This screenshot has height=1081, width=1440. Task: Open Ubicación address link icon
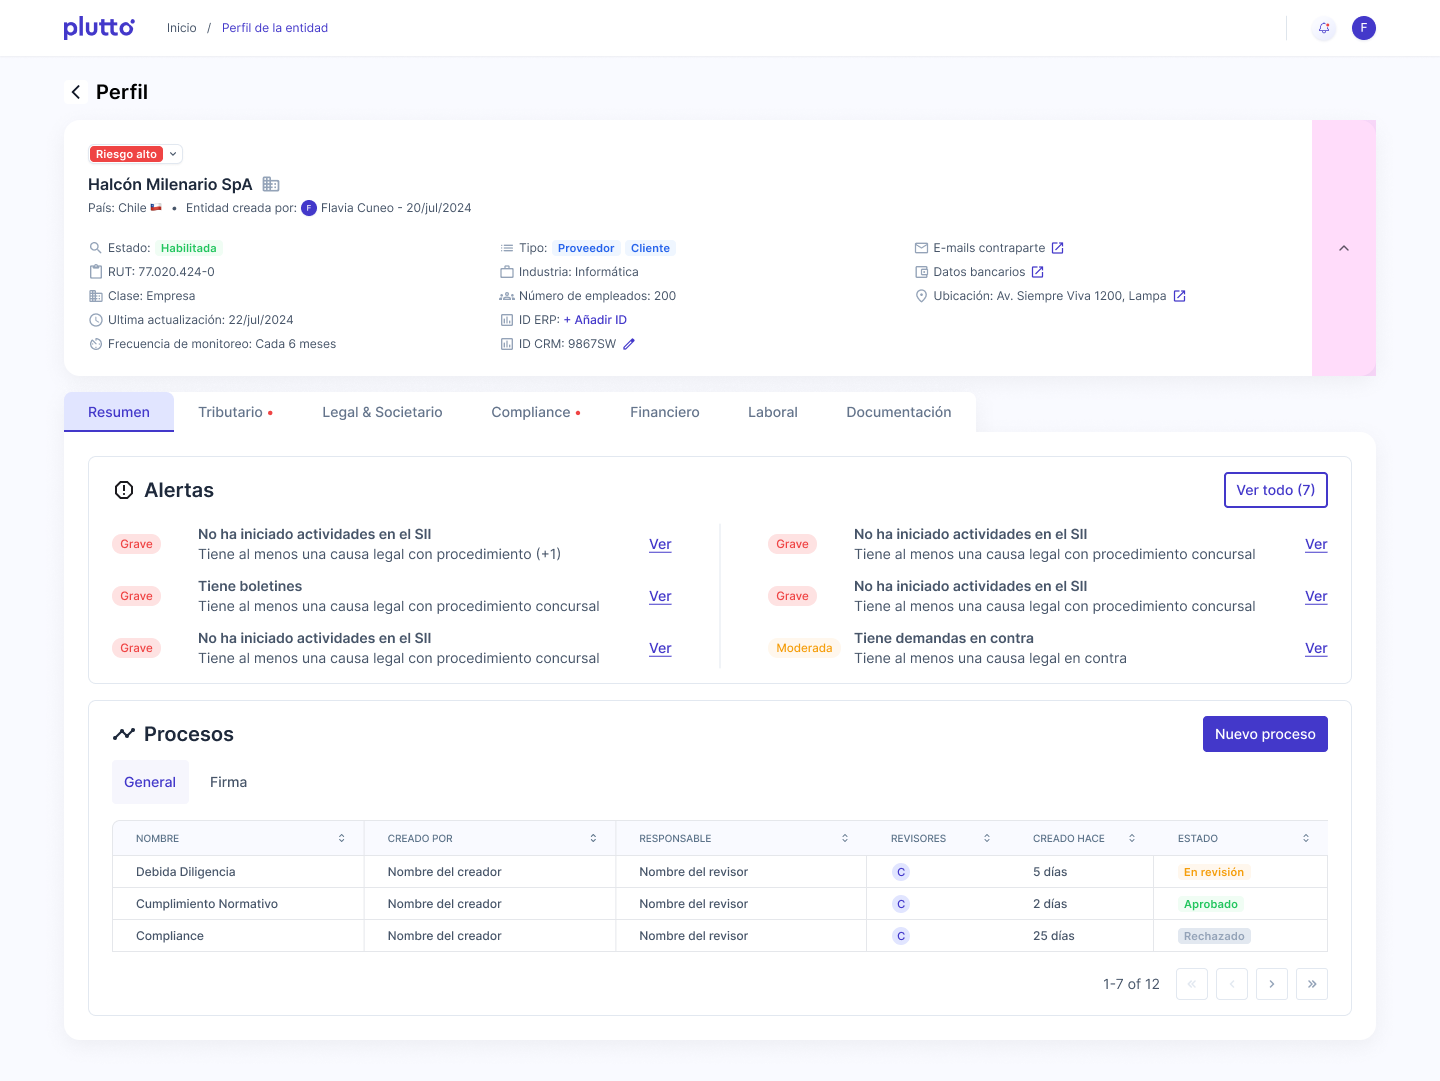[x=1179, y=296]
